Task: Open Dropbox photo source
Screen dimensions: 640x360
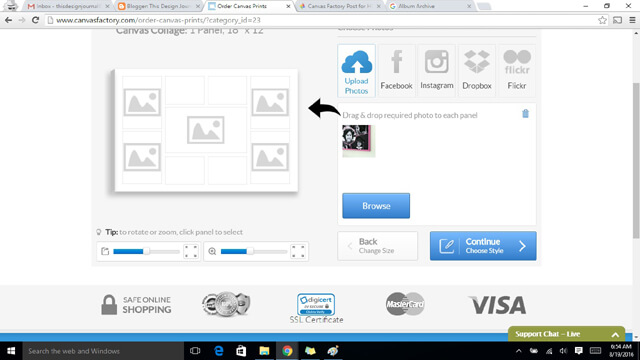Action: pyautogui.click(x=477, y=70)
